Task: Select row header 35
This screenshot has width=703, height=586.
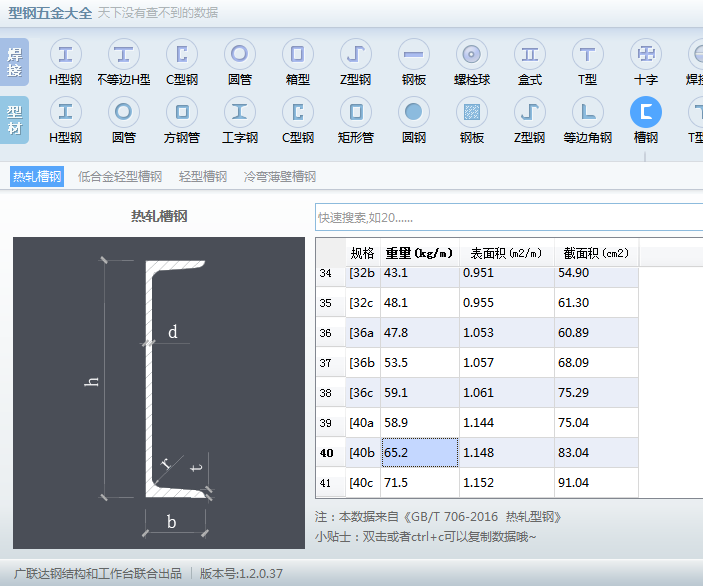Action: point(331,303)
